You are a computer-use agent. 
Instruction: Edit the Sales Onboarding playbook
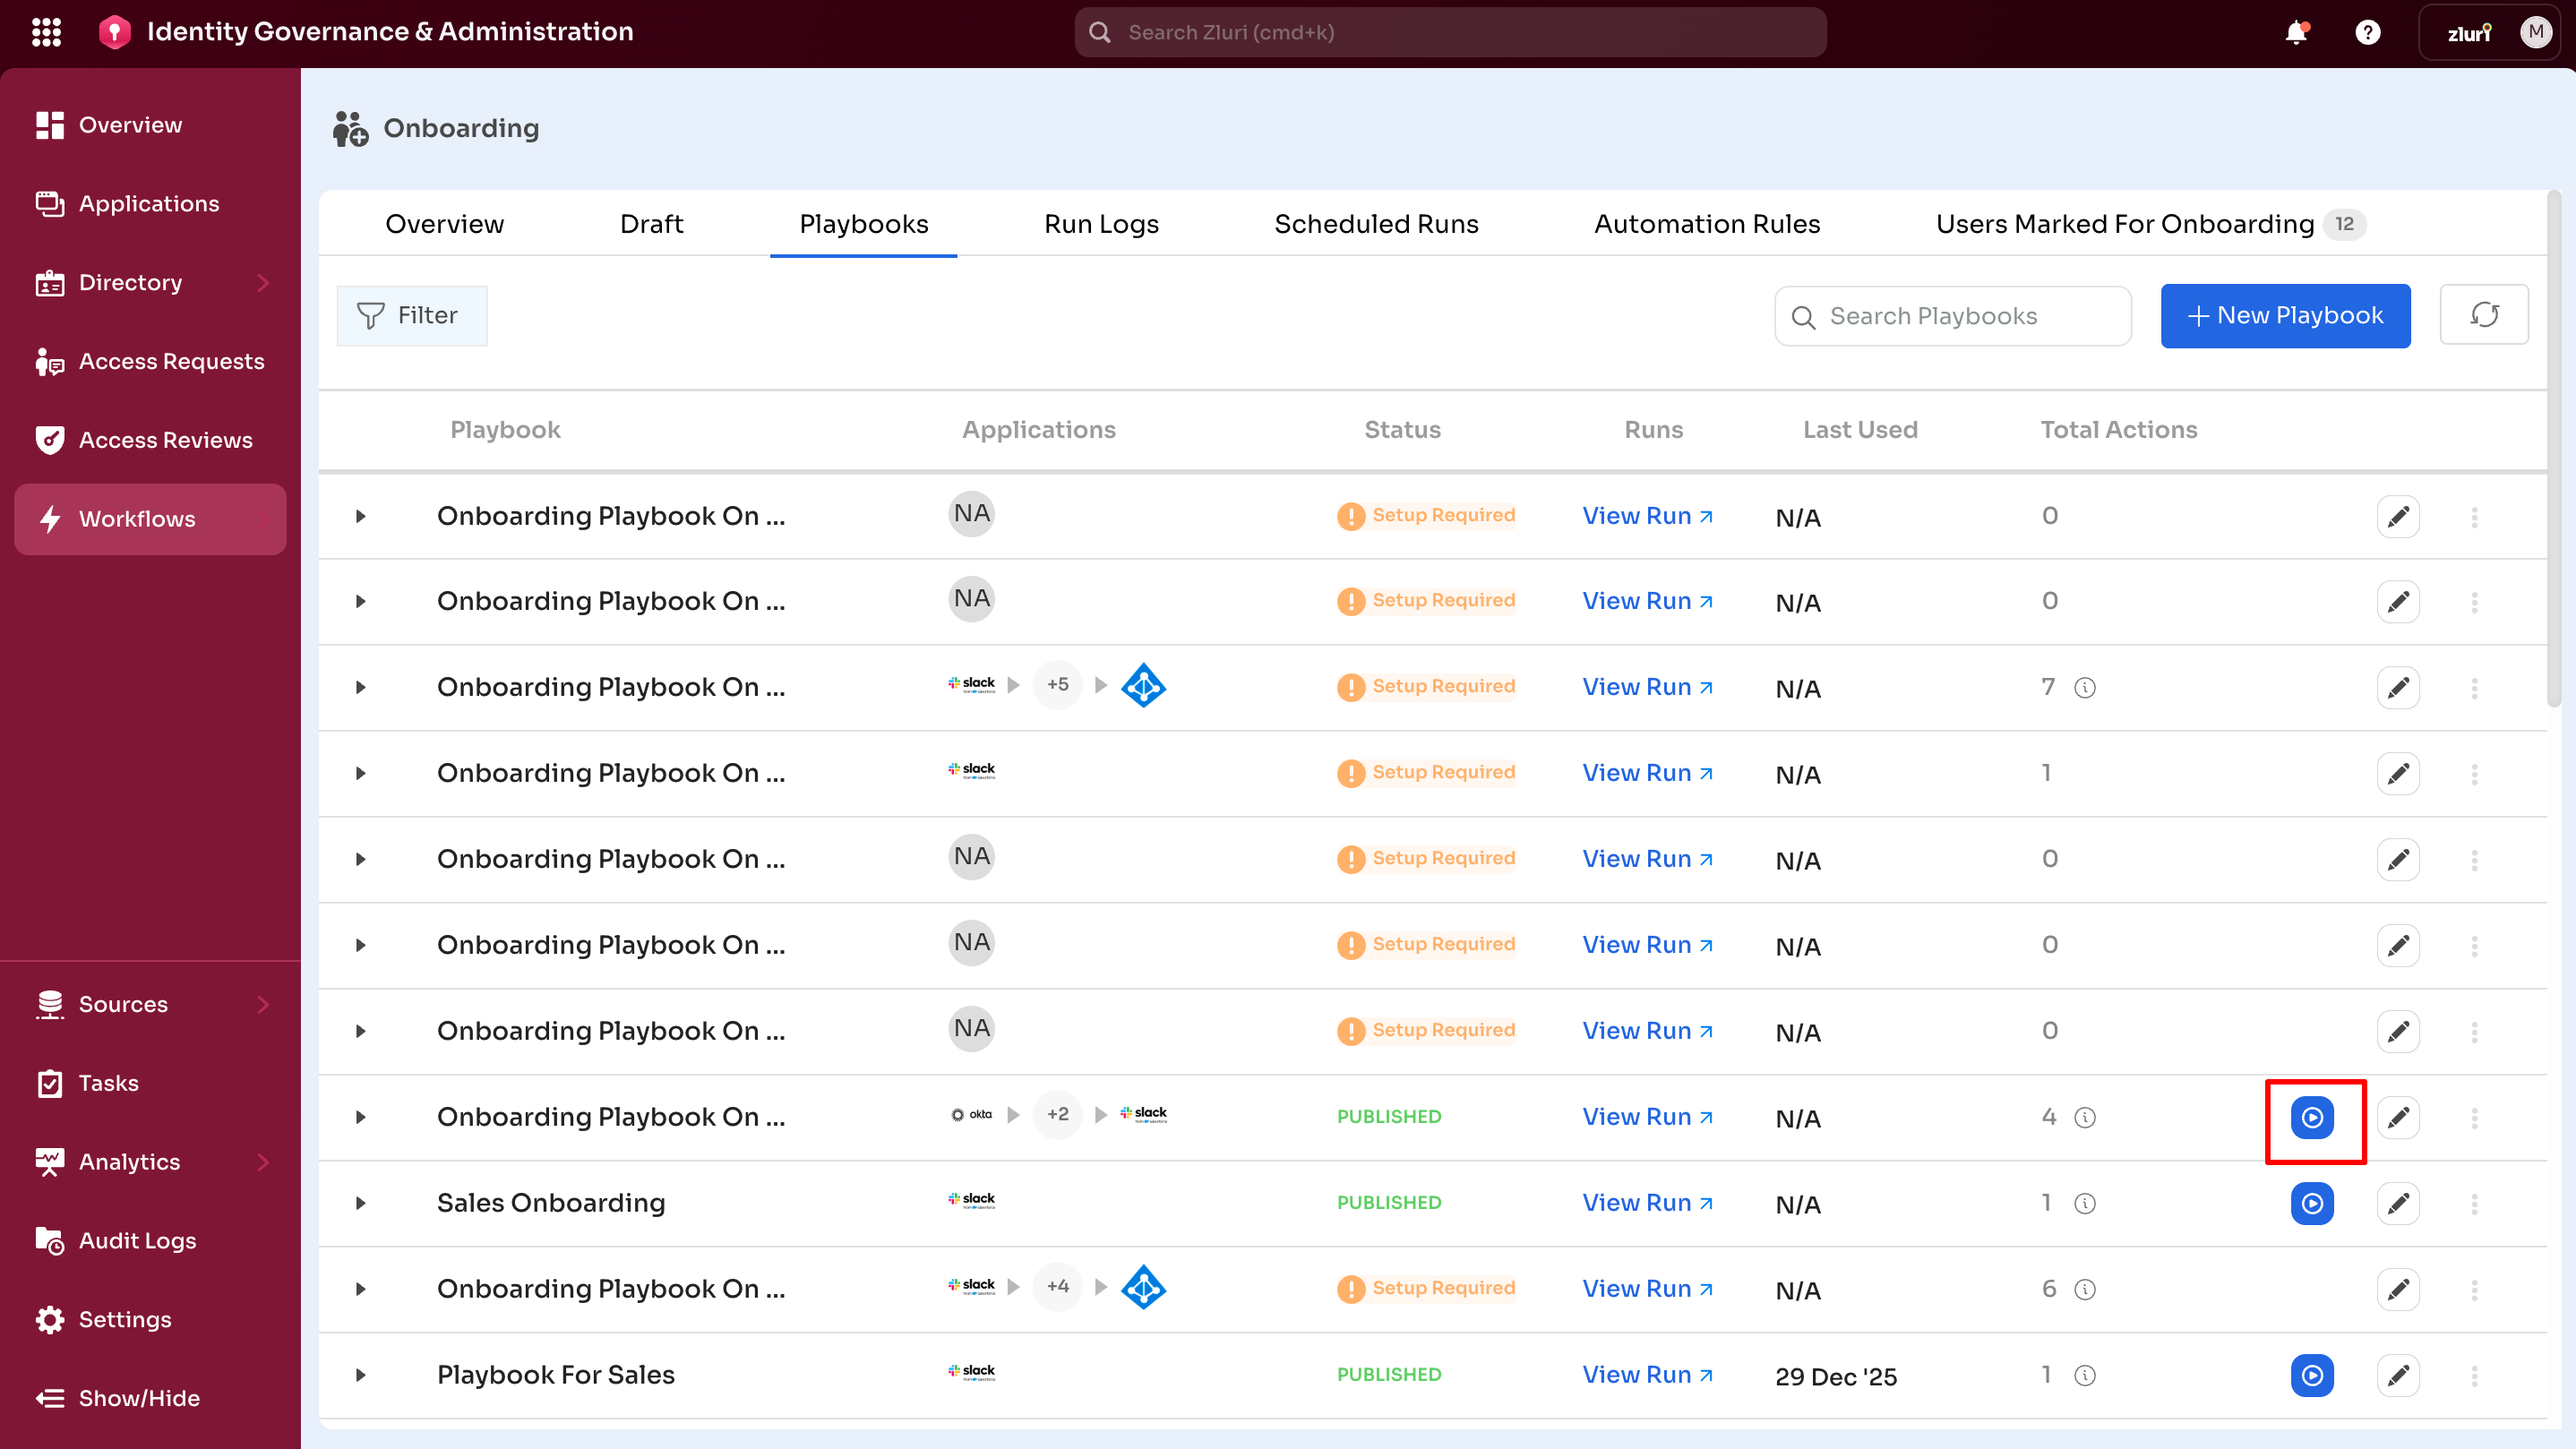click(2397, 1203)
